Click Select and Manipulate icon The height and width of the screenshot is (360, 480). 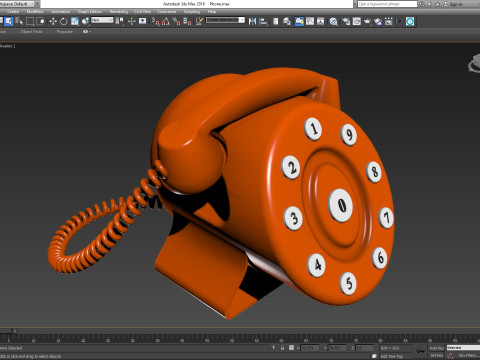pos(132,22)
